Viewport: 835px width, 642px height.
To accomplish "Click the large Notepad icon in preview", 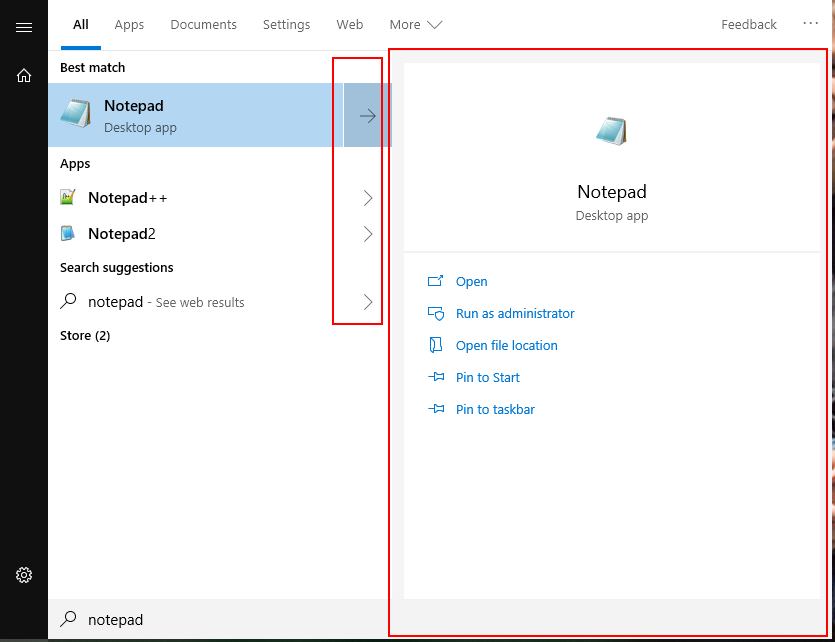I will pos(611,132).
